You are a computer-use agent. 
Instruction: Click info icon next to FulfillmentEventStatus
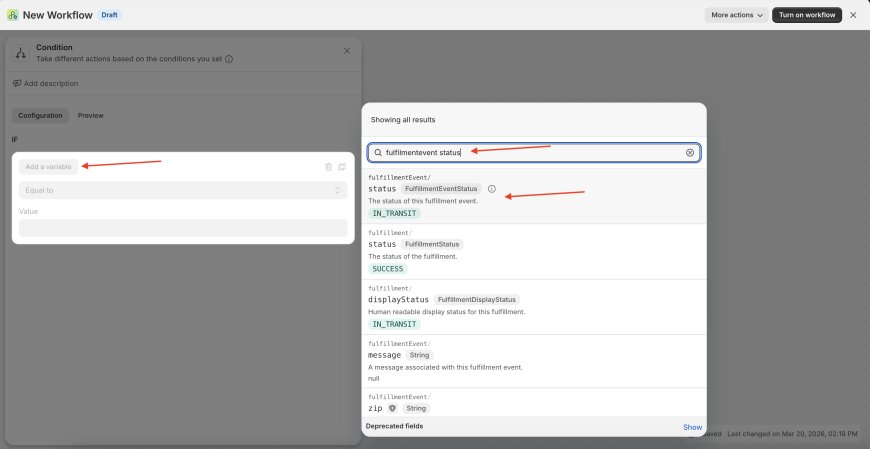tap(491, 189)
